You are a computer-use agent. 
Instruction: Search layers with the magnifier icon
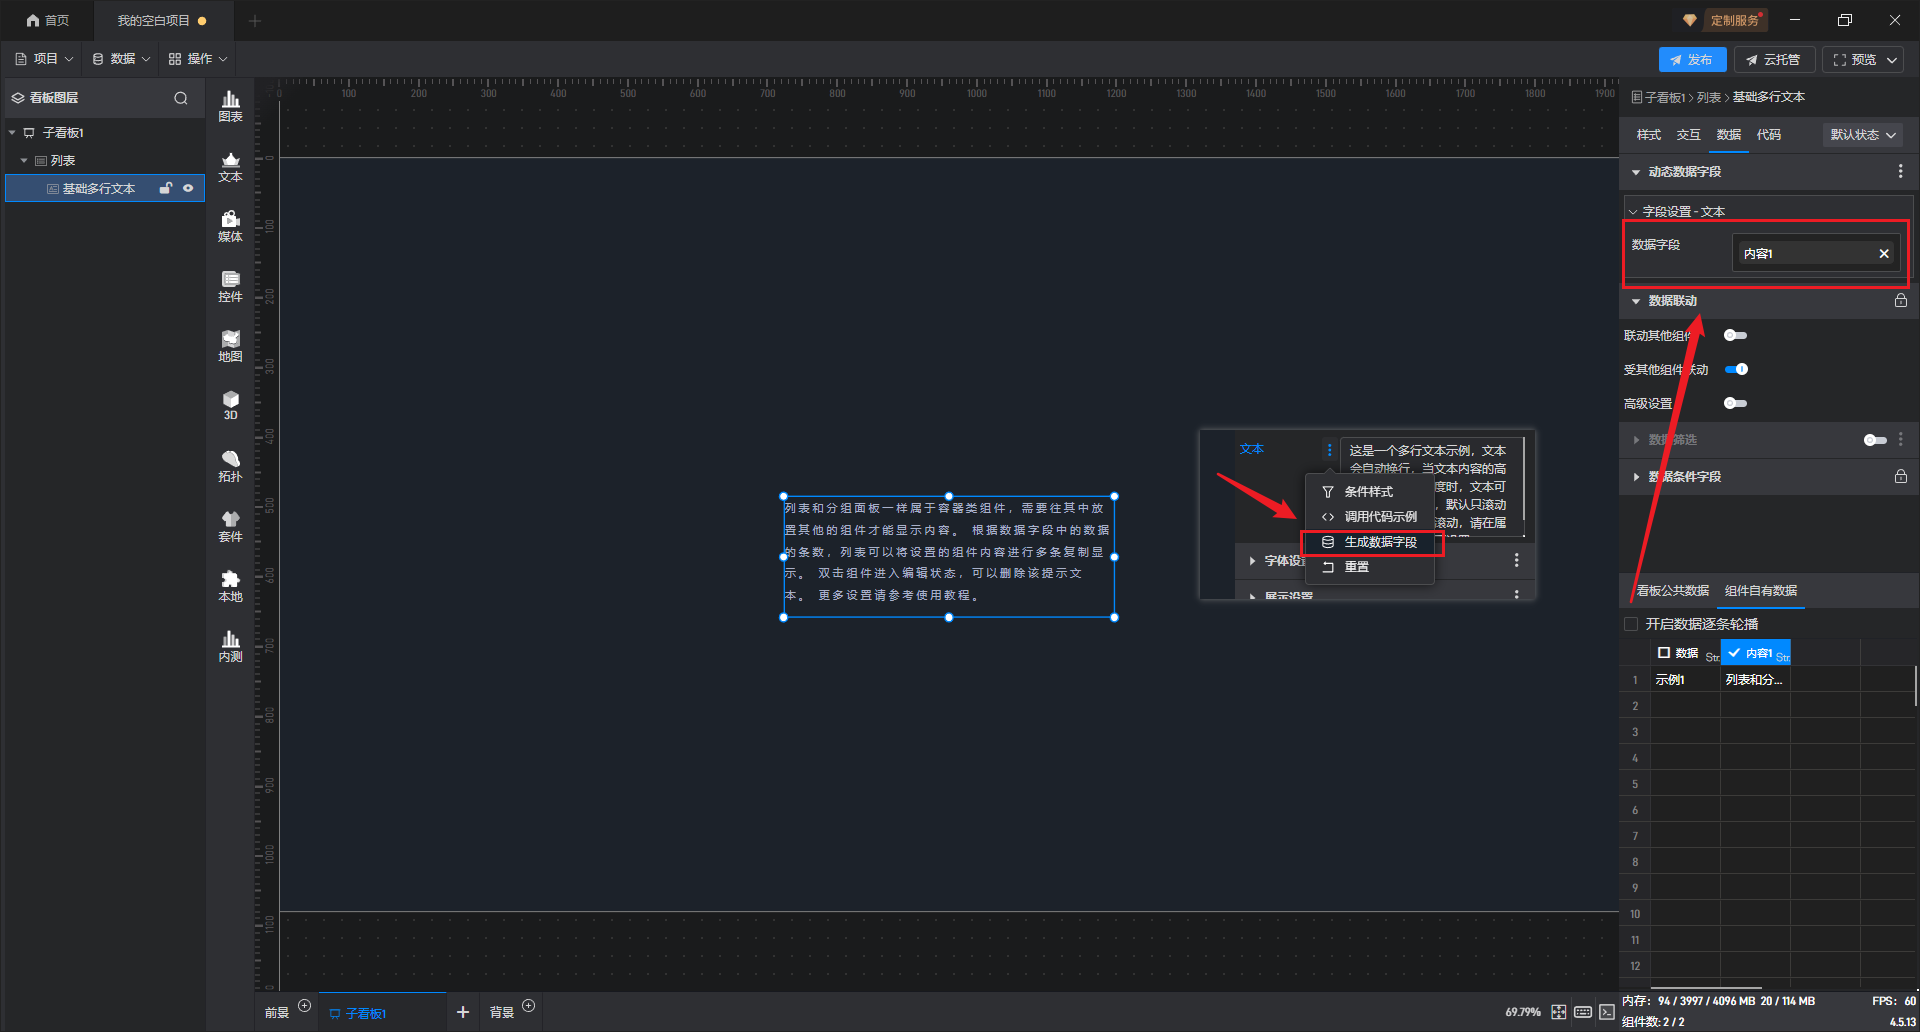click(x=181, y=98)
